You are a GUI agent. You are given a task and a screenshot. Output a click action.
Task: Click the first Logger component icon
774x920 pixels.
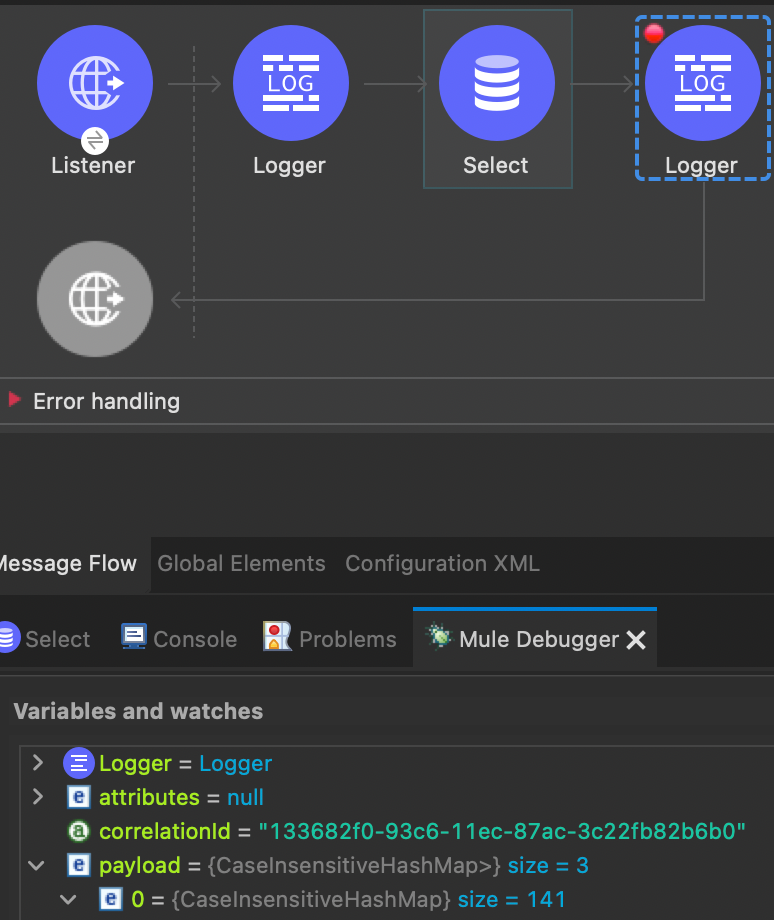[x=290, y=83]
